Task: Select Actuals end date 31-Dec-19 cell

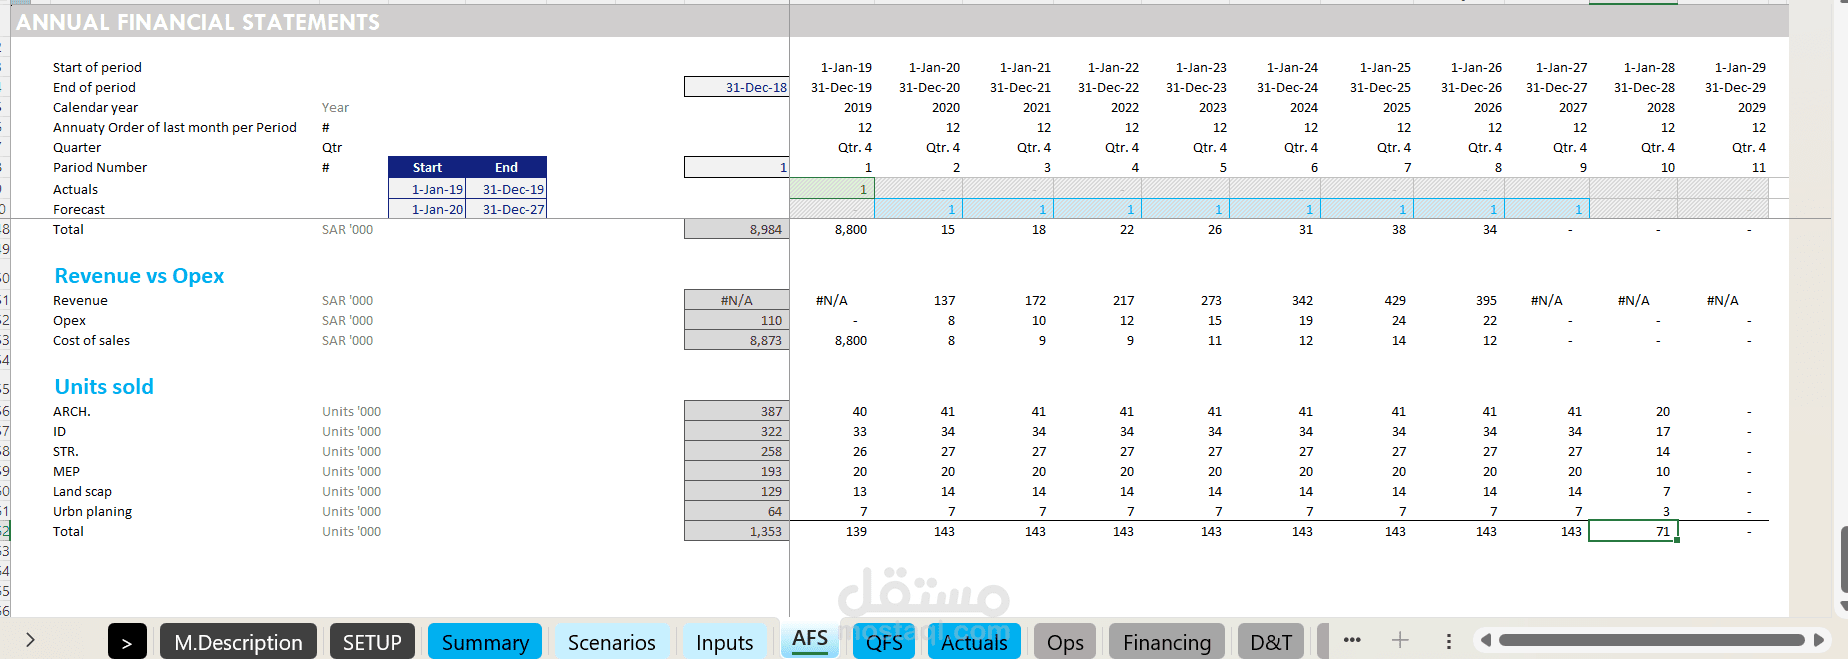Action: [x=506, y=189]
